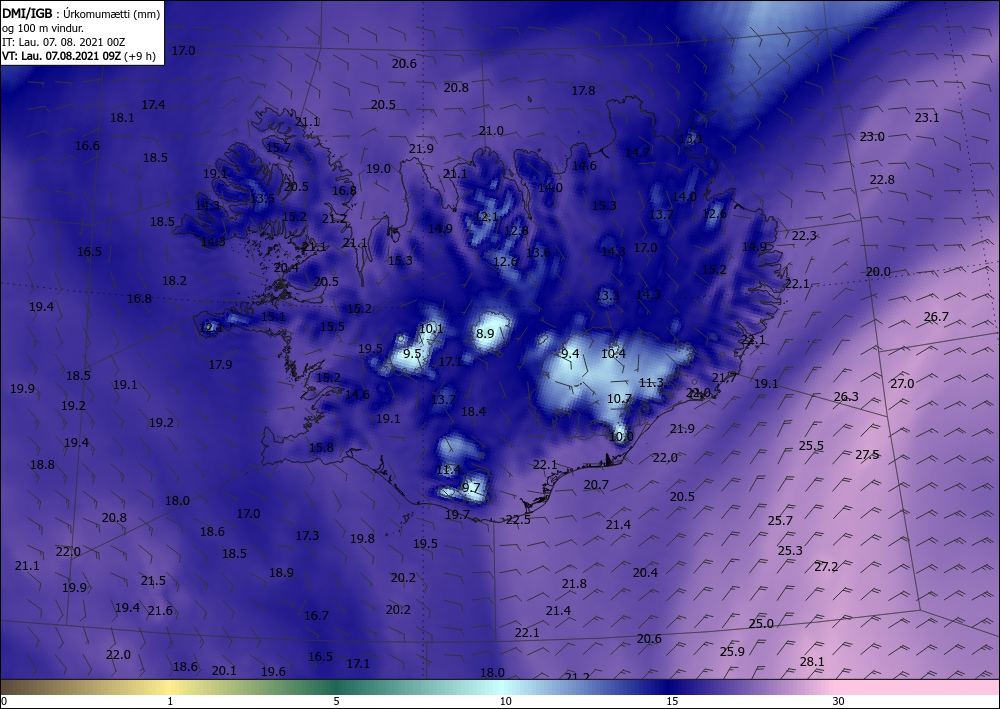The image size is (1000, 709).
Task: Click the 16.6 value on the map
Action: (x=87, y=146)
